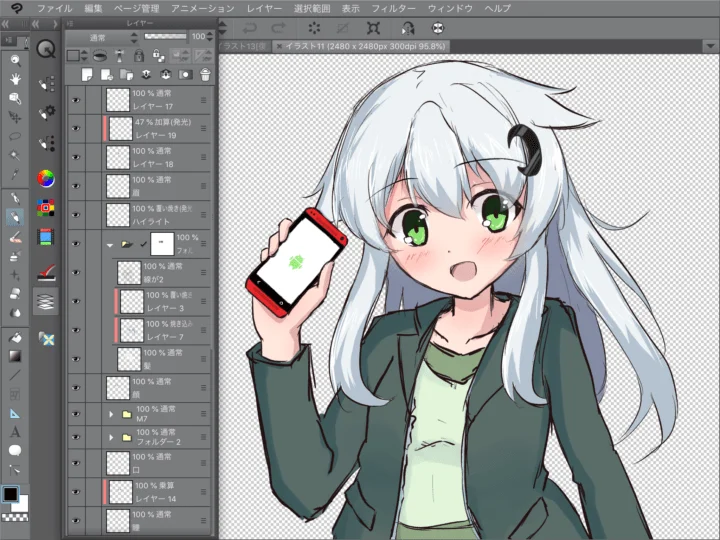720x540 pixels.
Task: Pick the Hand move tool
Action: 16,78
